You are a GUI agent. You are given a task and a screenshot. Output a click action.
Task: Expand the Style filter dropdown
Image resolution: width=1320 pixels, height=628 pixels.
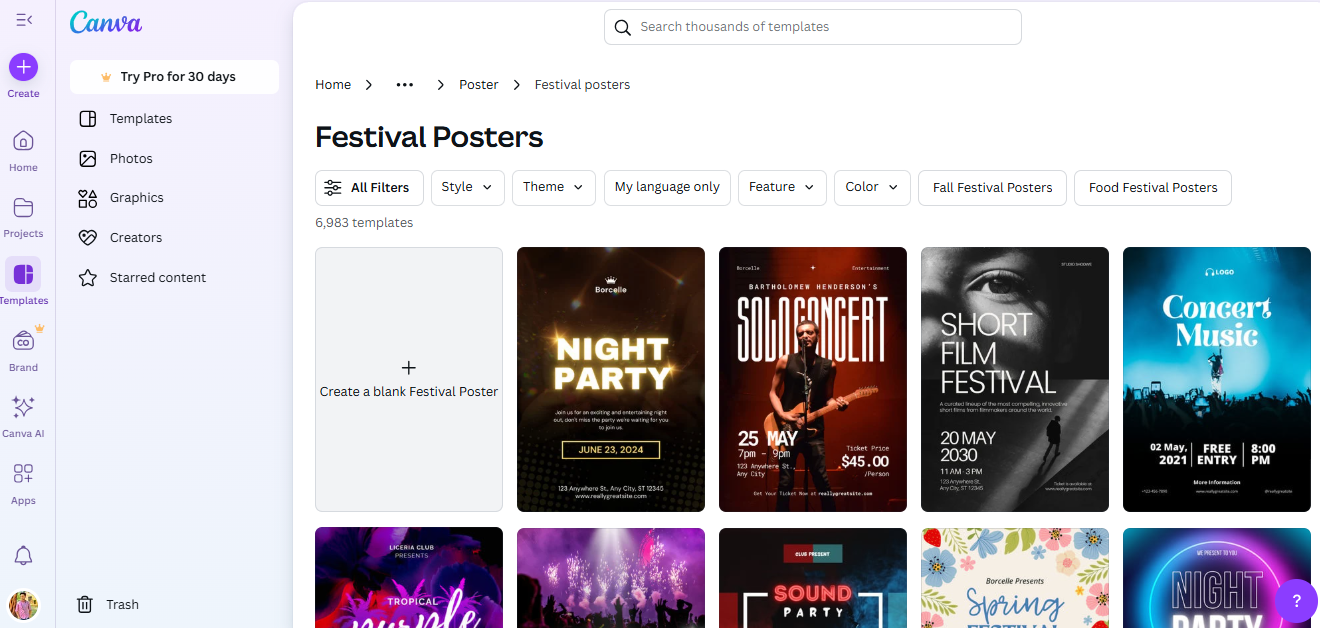pyautogui.click(x=467, y=187)
